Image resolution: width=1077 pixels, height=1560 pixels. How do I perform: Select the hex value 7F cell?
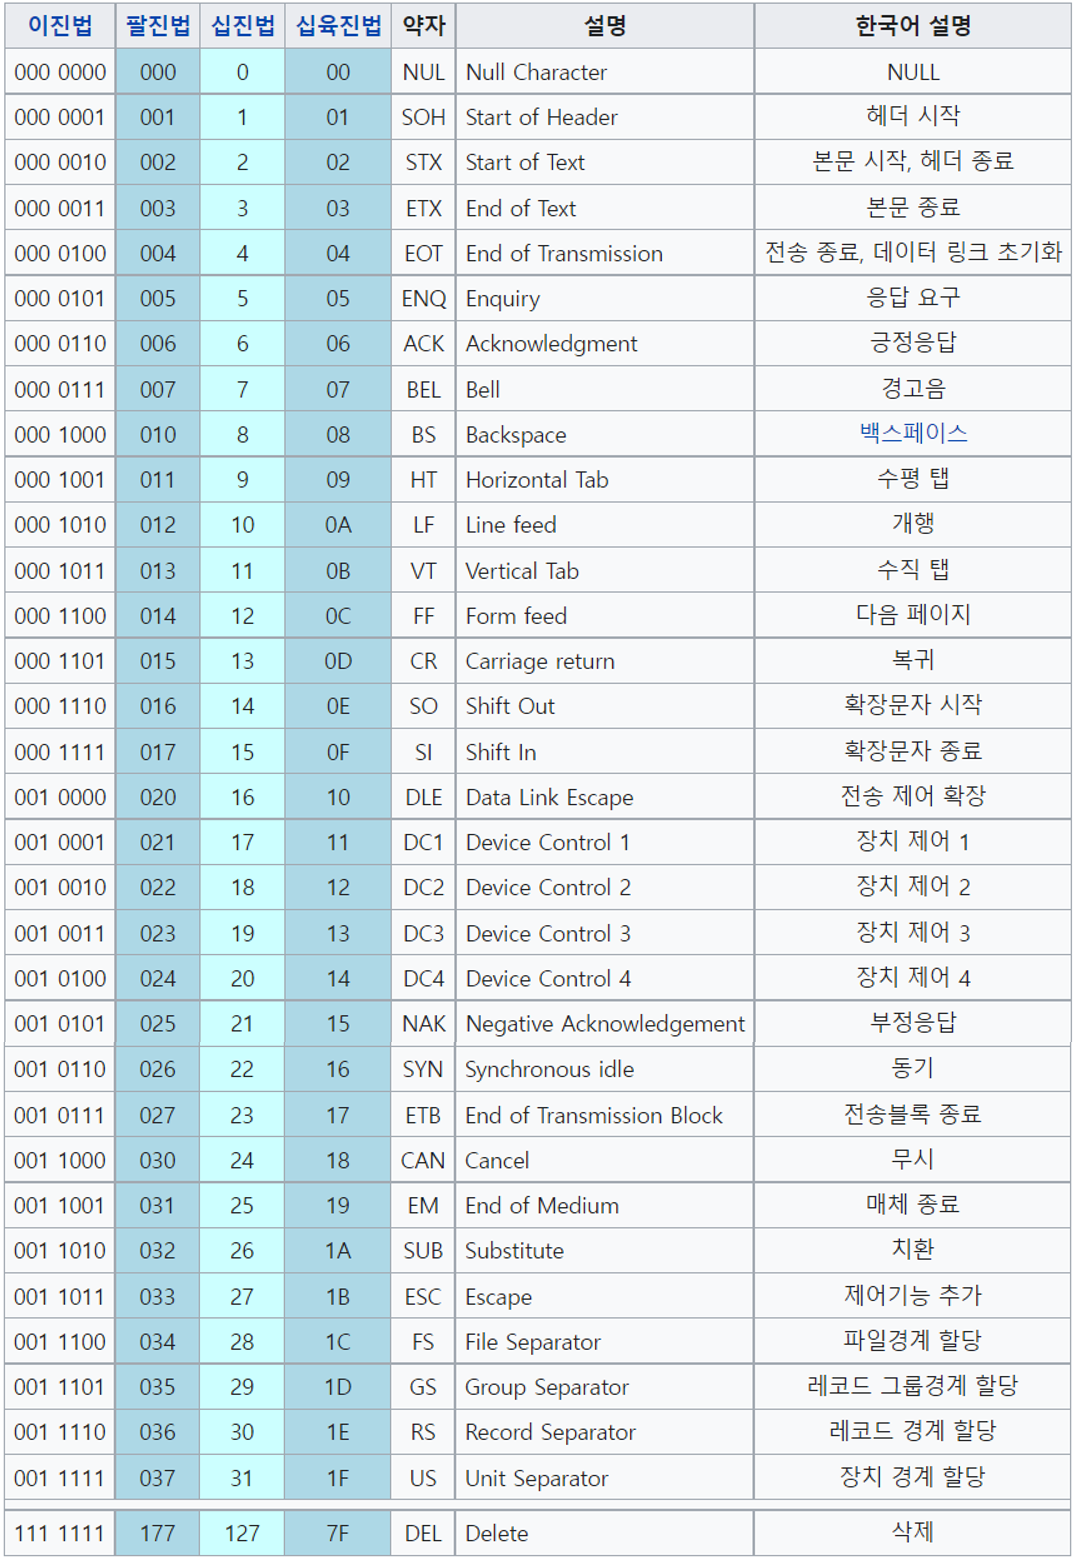click(338, 1532)
